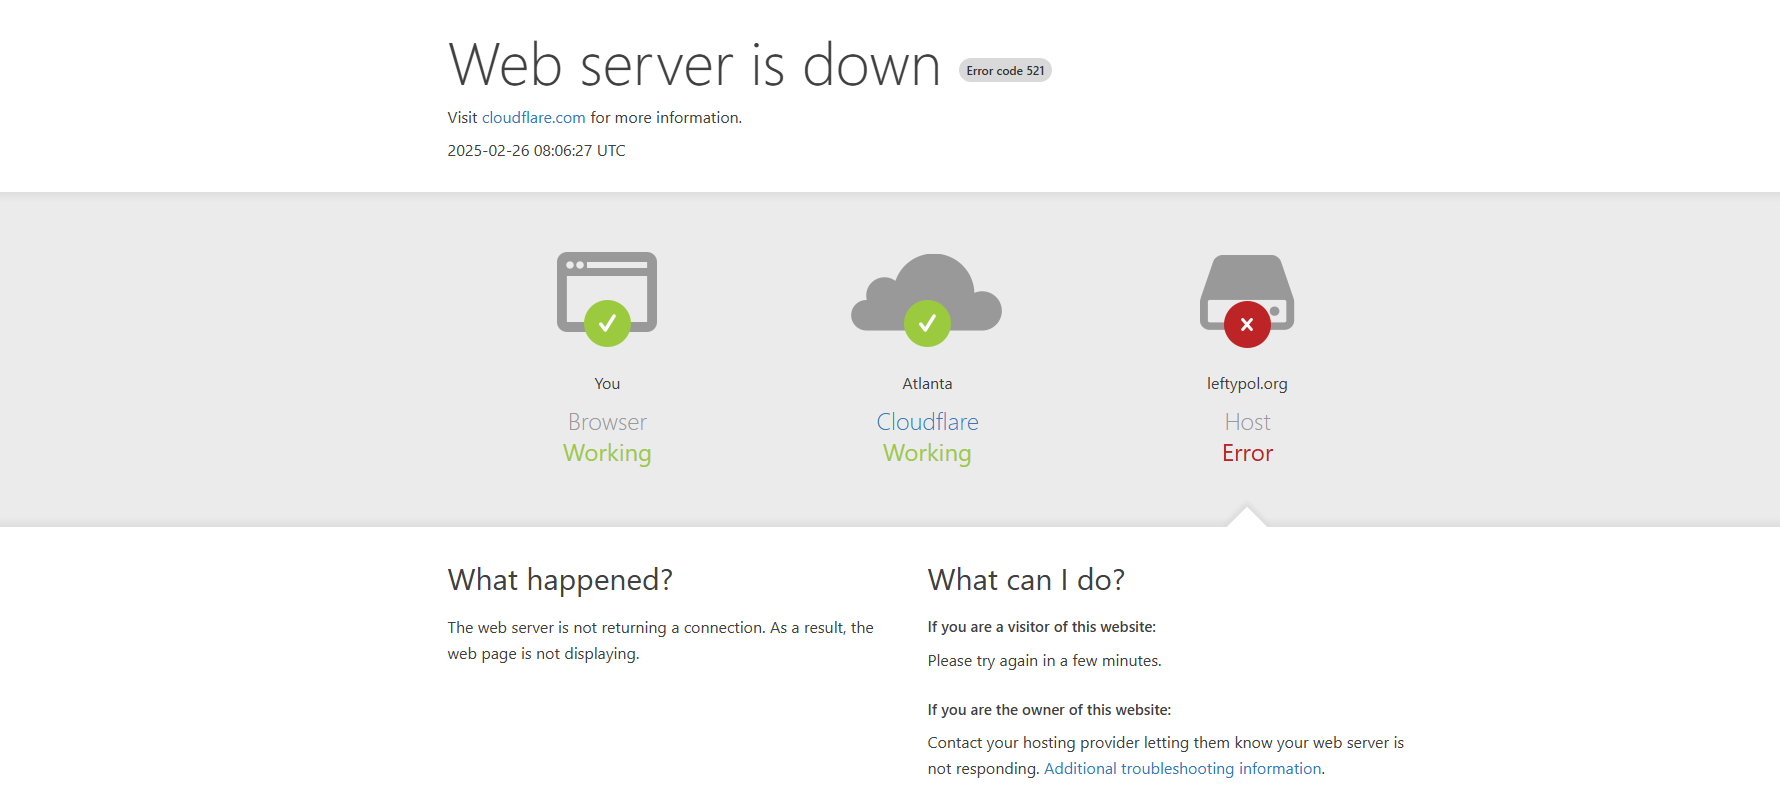Click the "web server is not returning" paragraph
Viewport: 1780px width, 800px height.
coord(660,641)
